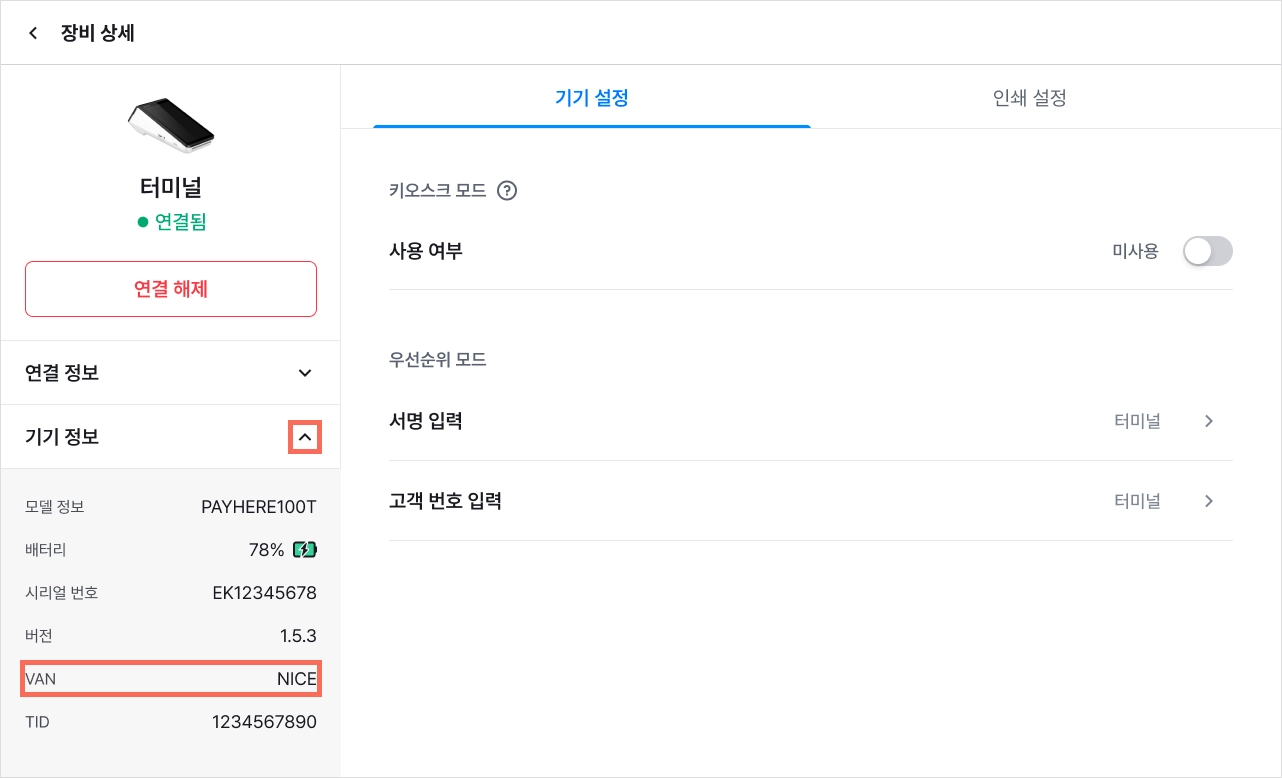
Task: Click the TID value 1234567890
Action: click(264, 722)
